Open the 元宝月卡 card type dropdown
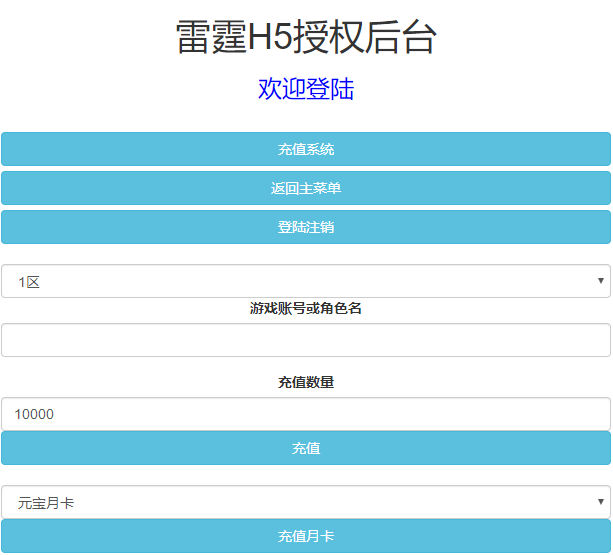Viewport: 613px width, 555px height. coord(305,502)
